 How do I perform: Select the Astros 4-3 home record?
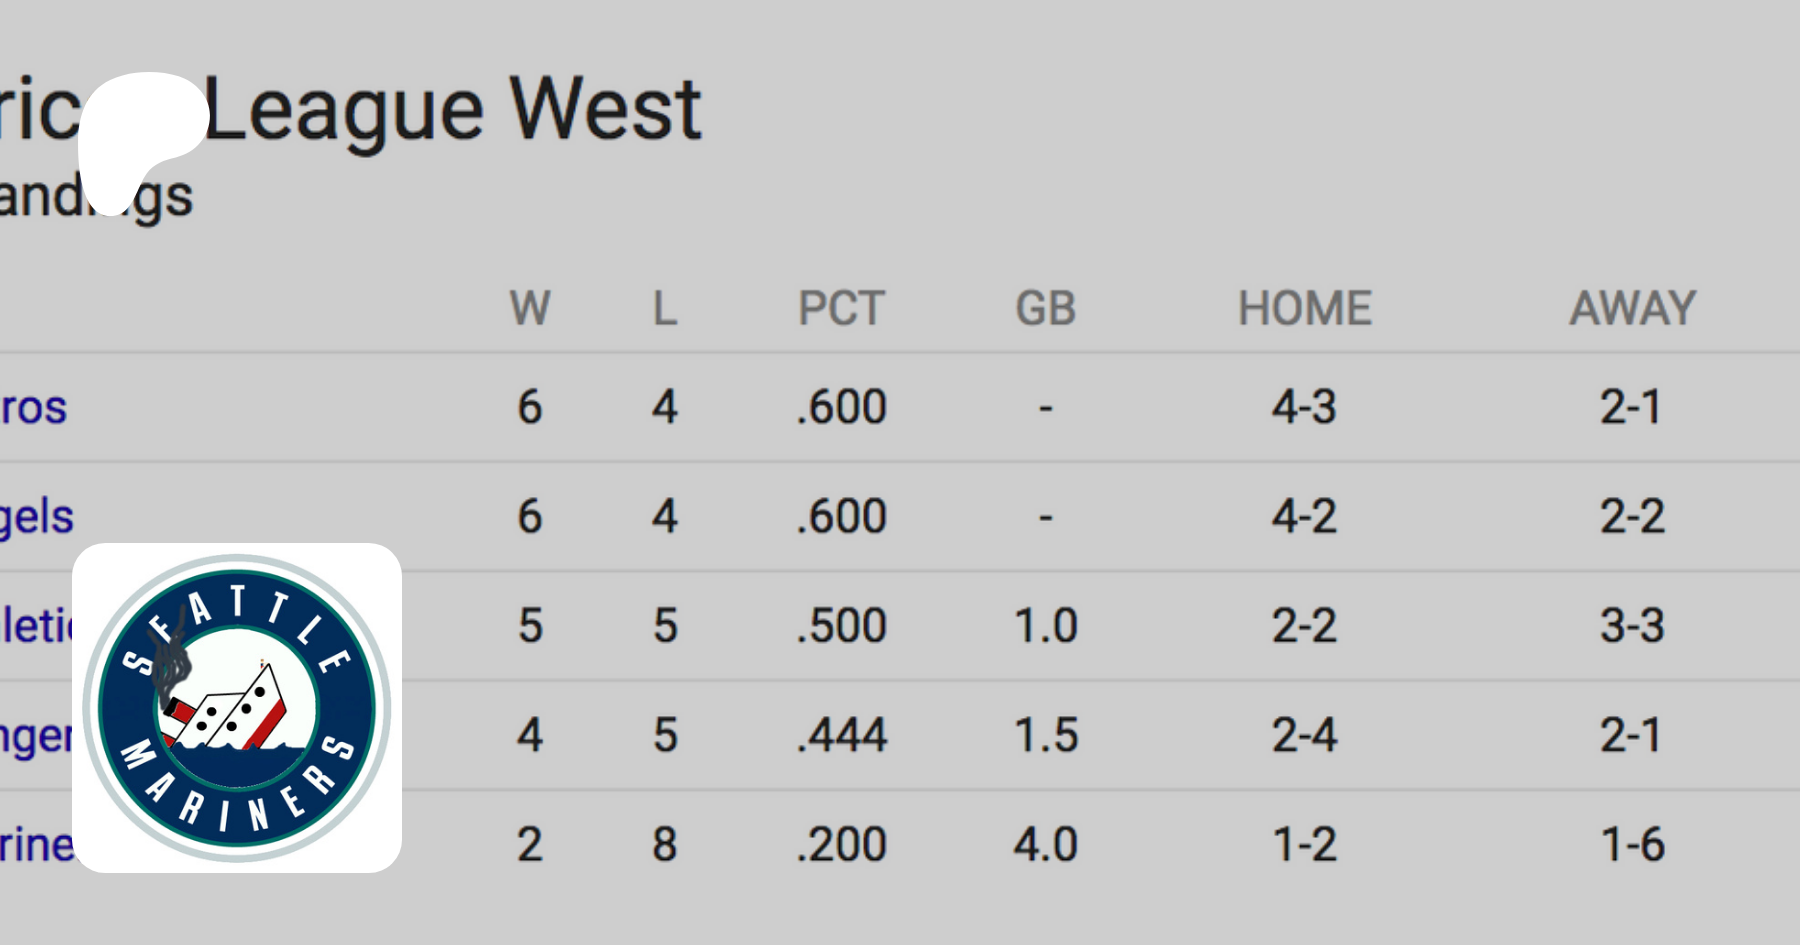coord(1304,408)
